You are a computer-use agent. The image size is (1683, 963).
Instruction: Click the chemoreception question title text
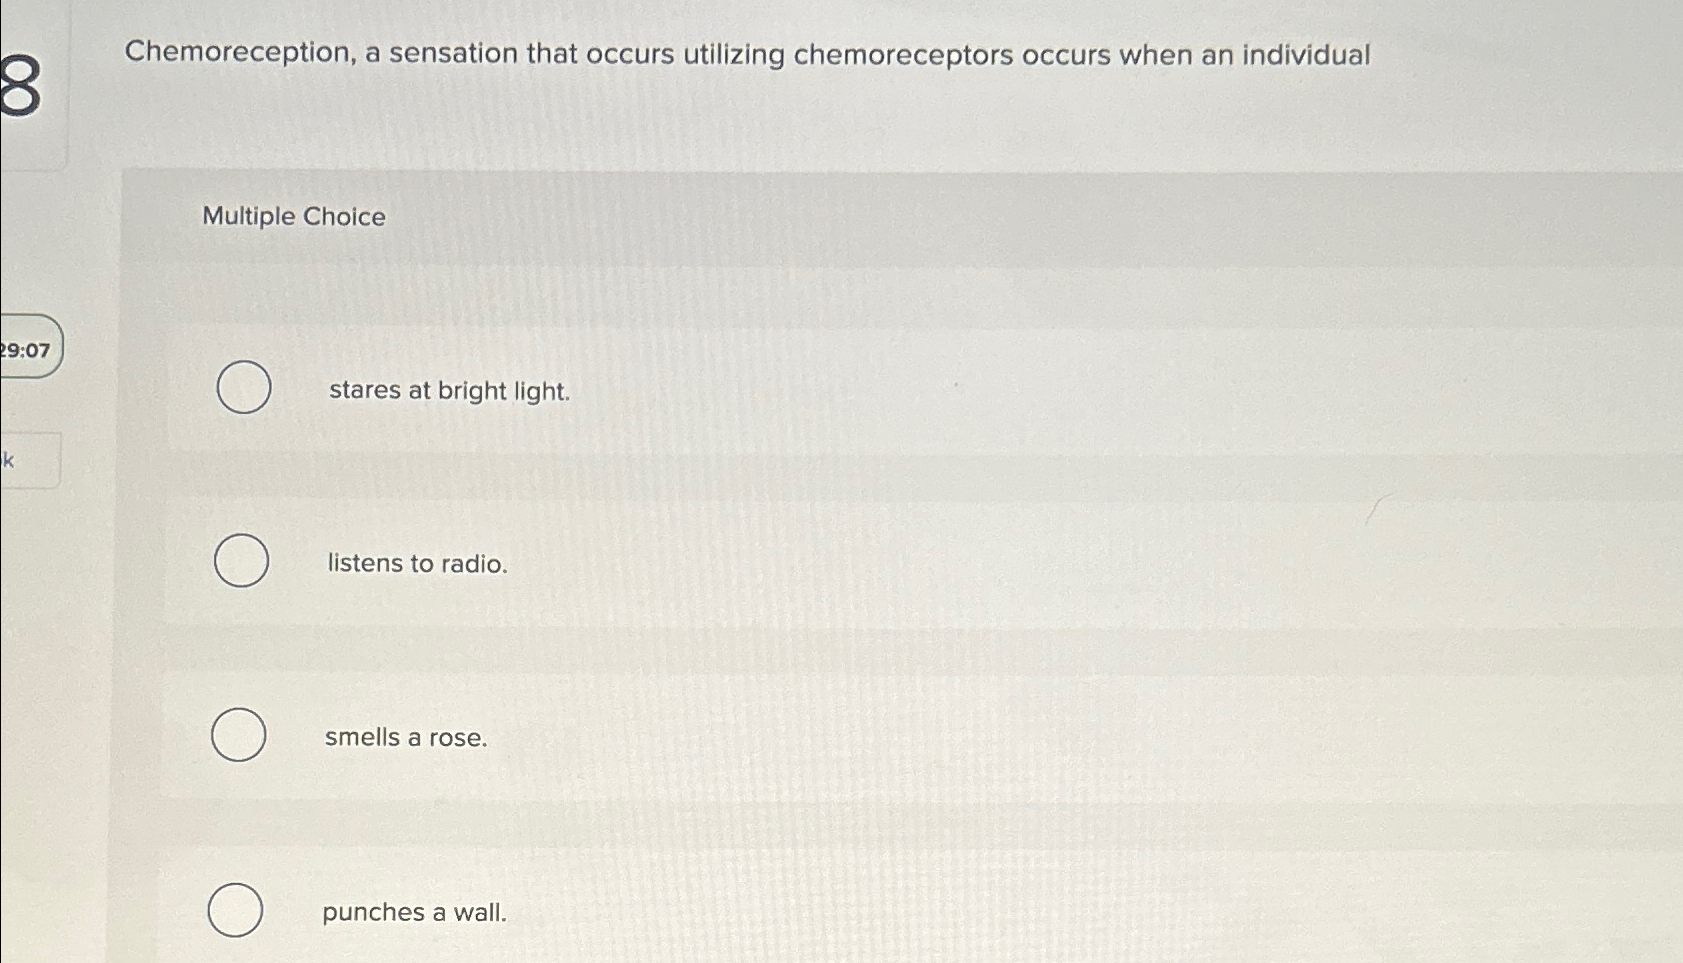point(749,55)
